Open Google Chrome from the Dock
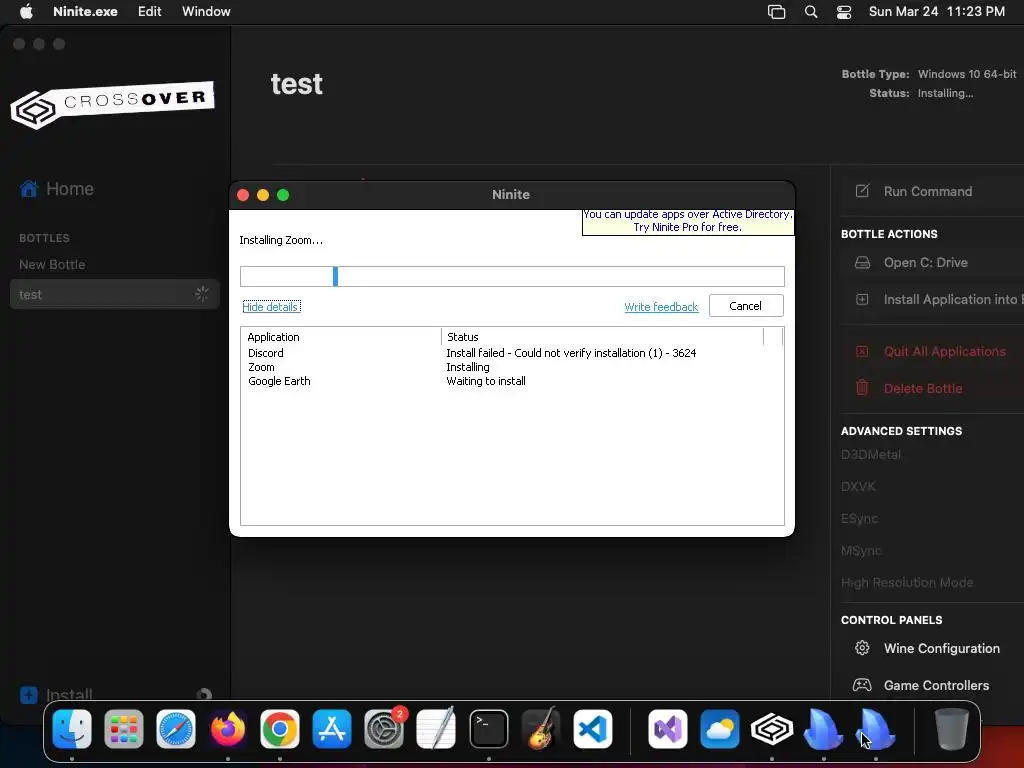The height and width of the screenshot is (768, 1024). (280, 729)
